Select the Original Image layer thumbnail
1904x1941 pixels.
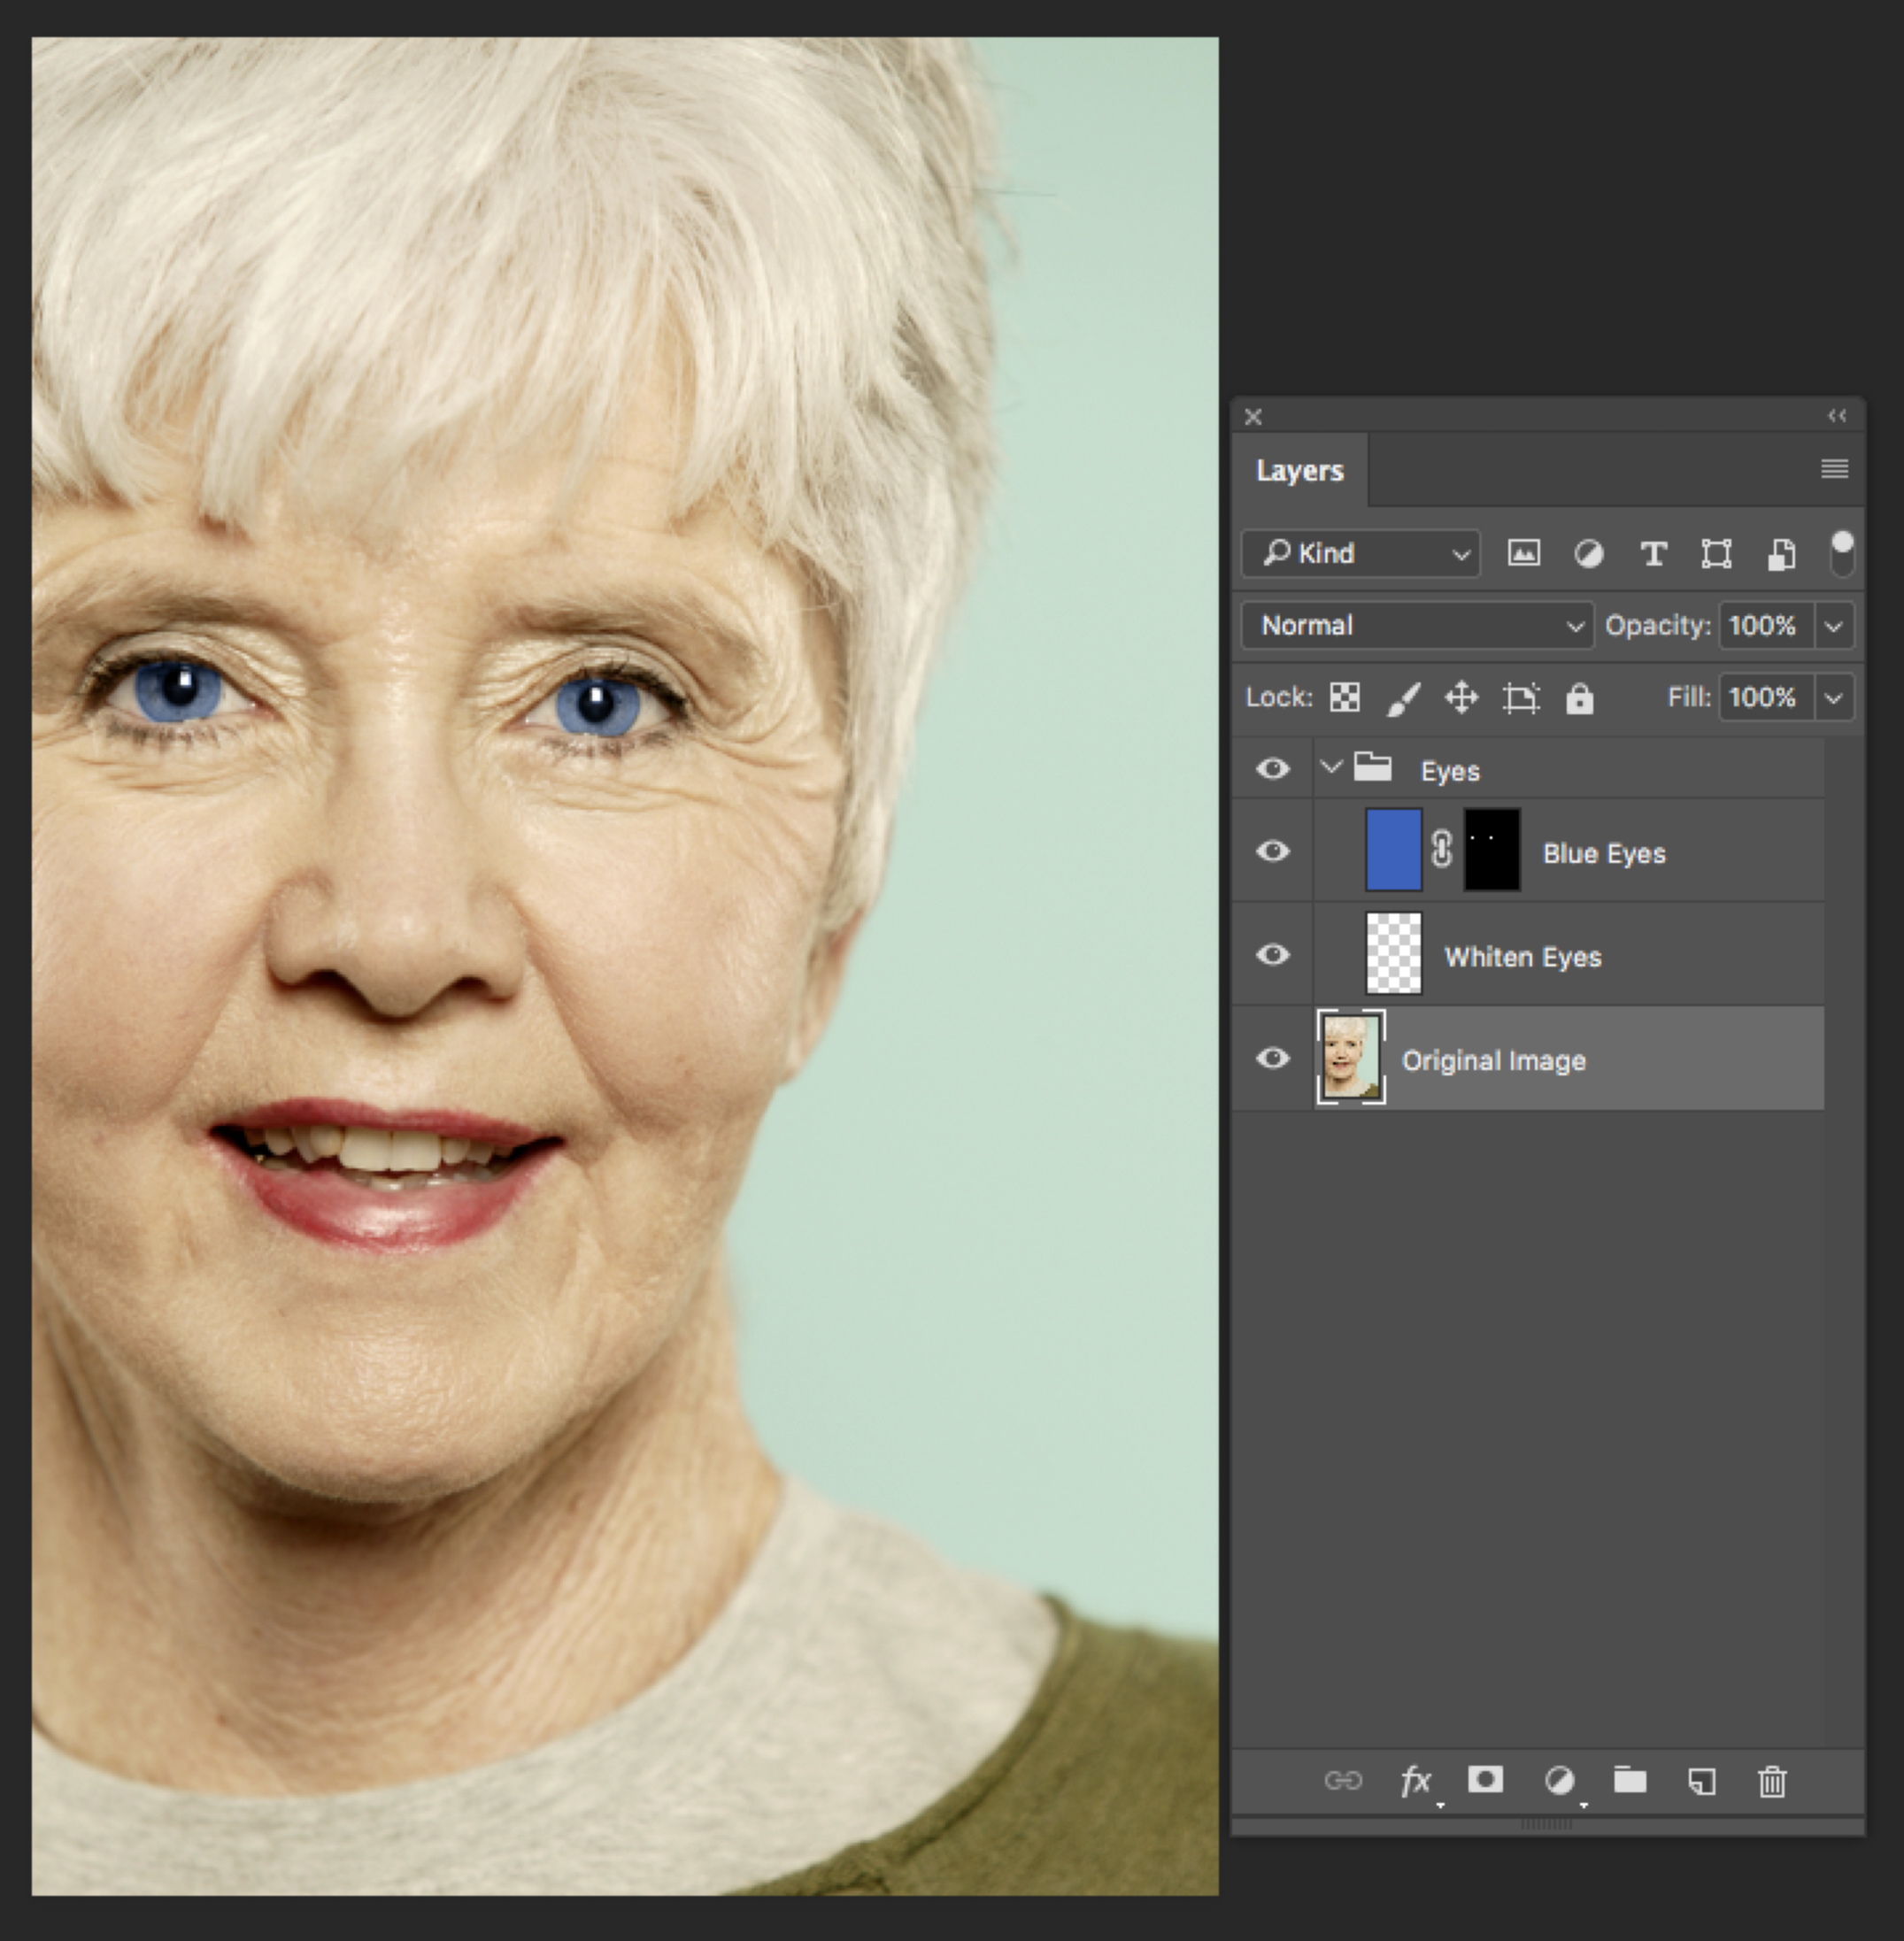click(x=1351, y=1058)
